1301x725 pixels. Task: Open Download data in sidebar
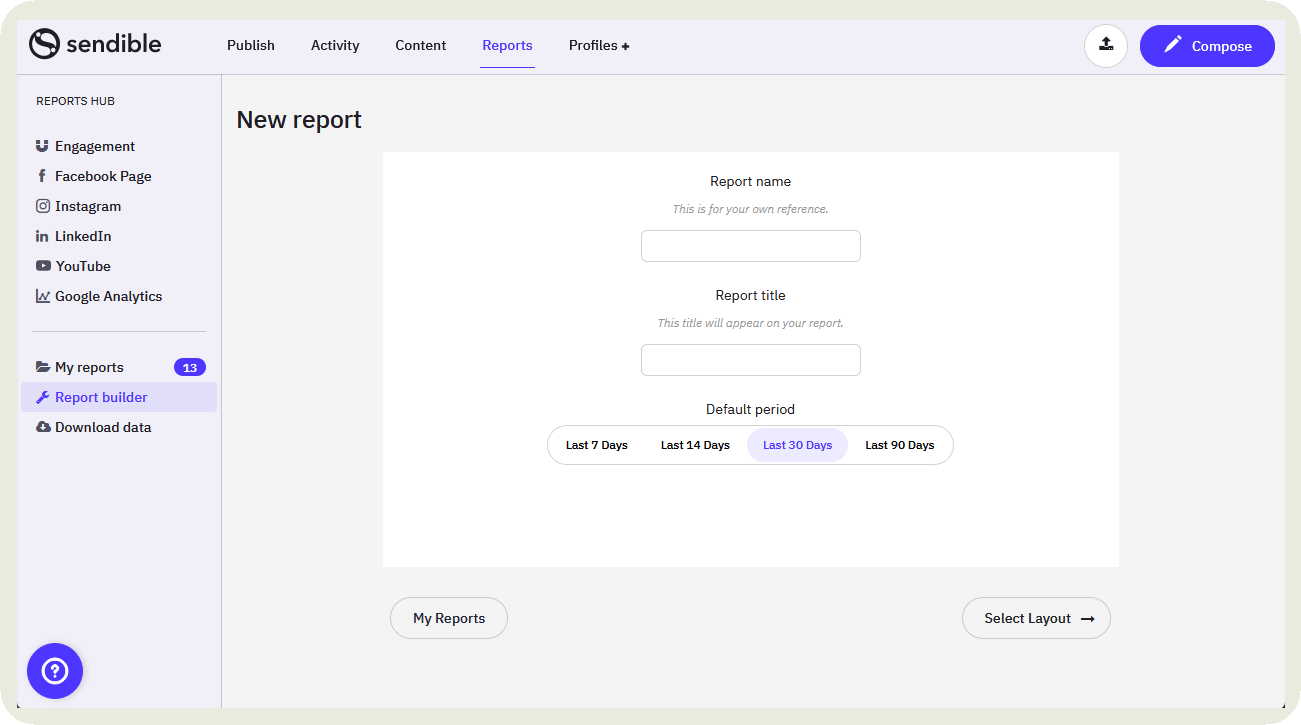coord(102,427)
